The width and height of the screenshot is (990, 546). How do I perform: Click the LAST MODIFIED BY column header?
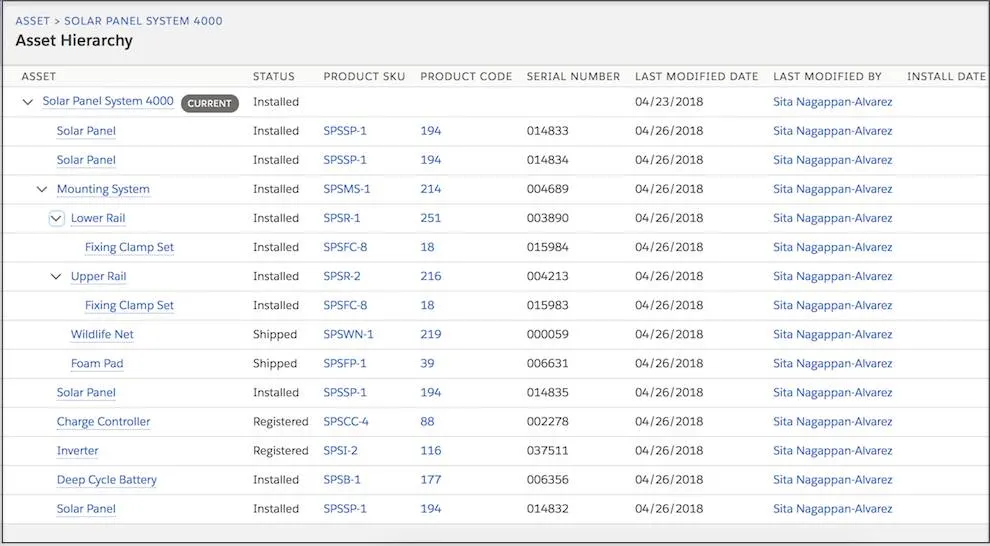(x=827, y=76)
